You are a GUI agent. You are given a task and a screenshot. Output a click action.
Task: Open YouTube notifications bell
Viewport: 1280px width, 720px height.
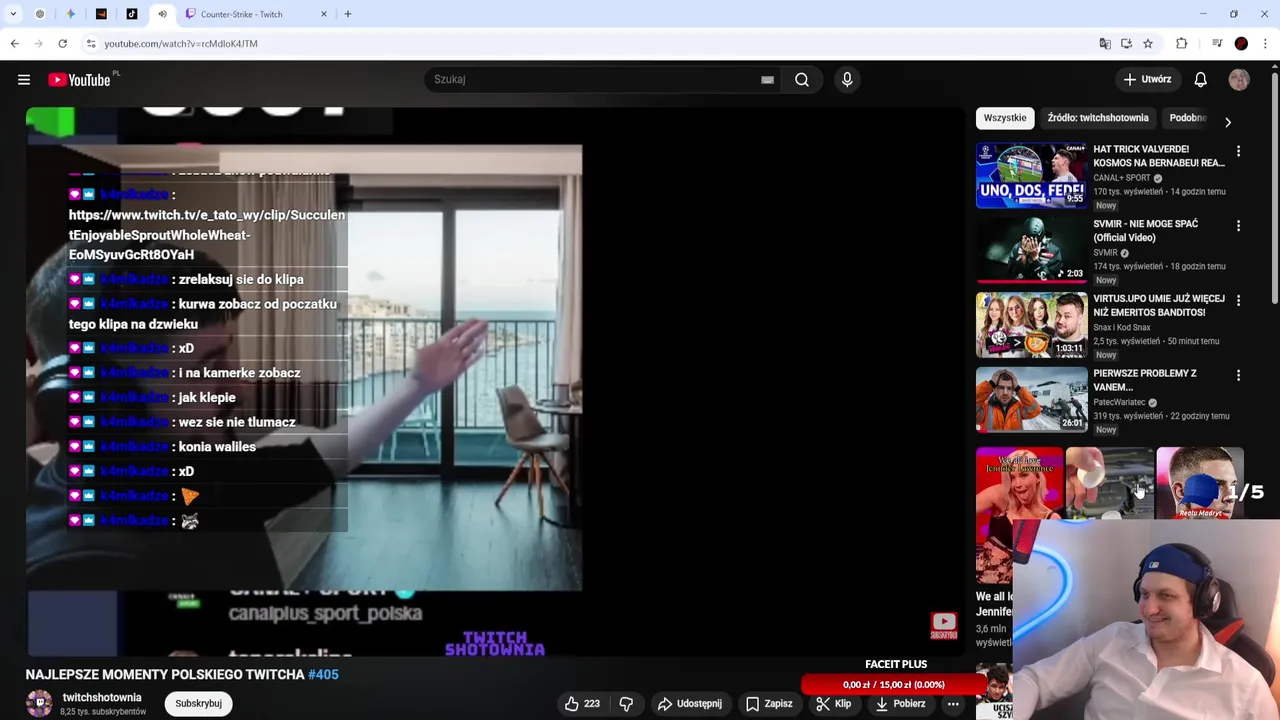pyautogui.click(x=1200, y=80)
